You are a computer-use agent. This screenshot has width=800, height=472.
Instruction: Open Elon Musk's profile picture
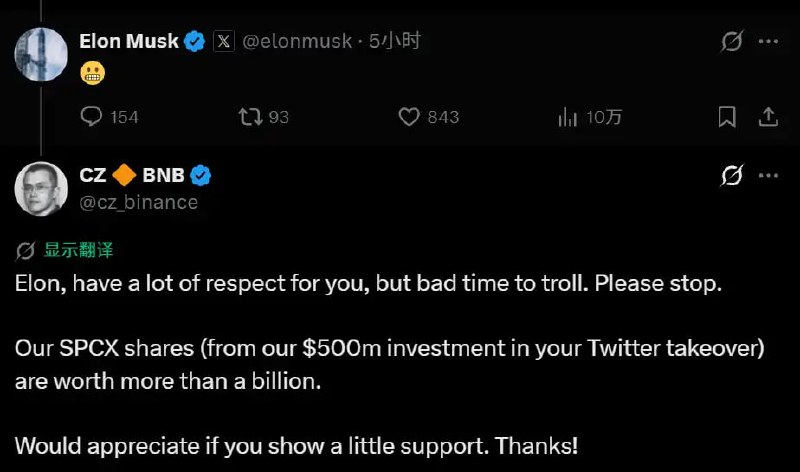[x=41, y=54]
